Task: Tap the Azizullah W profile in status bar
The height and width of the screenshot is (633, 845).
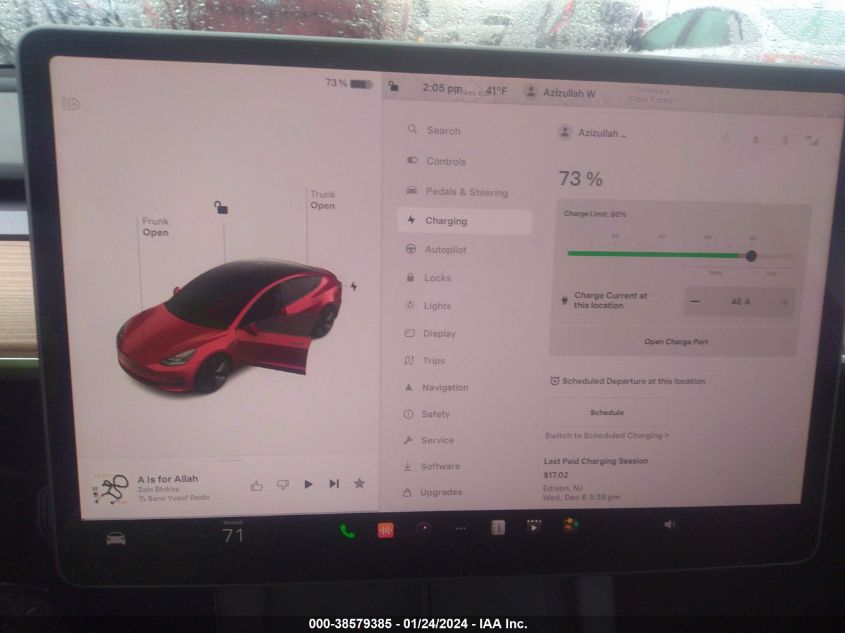Action: click(560, 93)
